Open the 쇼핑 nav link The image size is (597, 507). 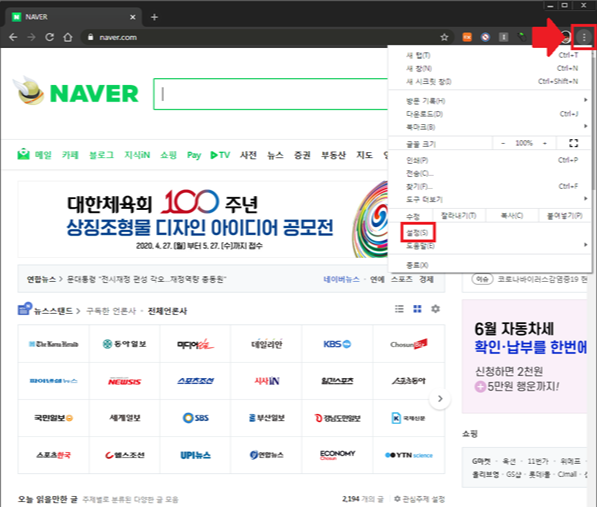168,155
